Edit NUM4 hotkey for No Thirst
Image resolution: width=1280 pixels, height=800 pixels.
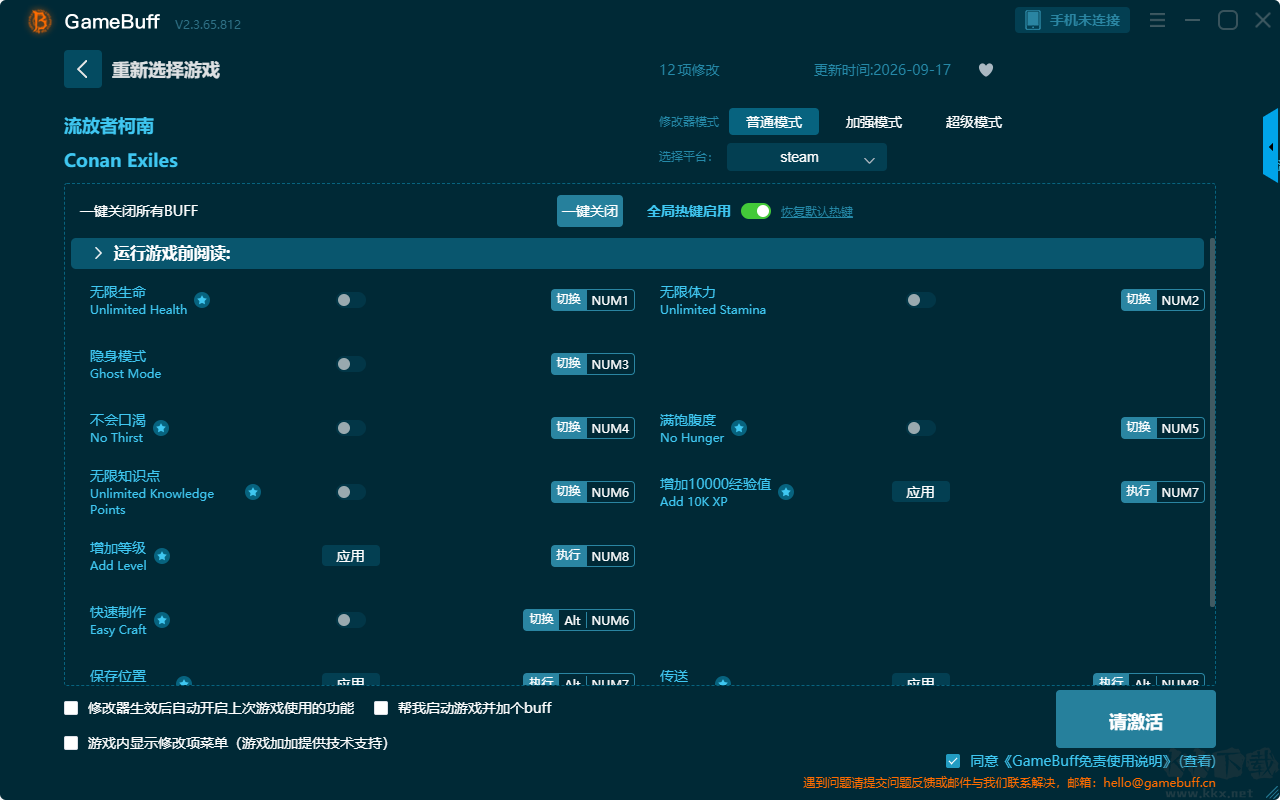point(593,428)
